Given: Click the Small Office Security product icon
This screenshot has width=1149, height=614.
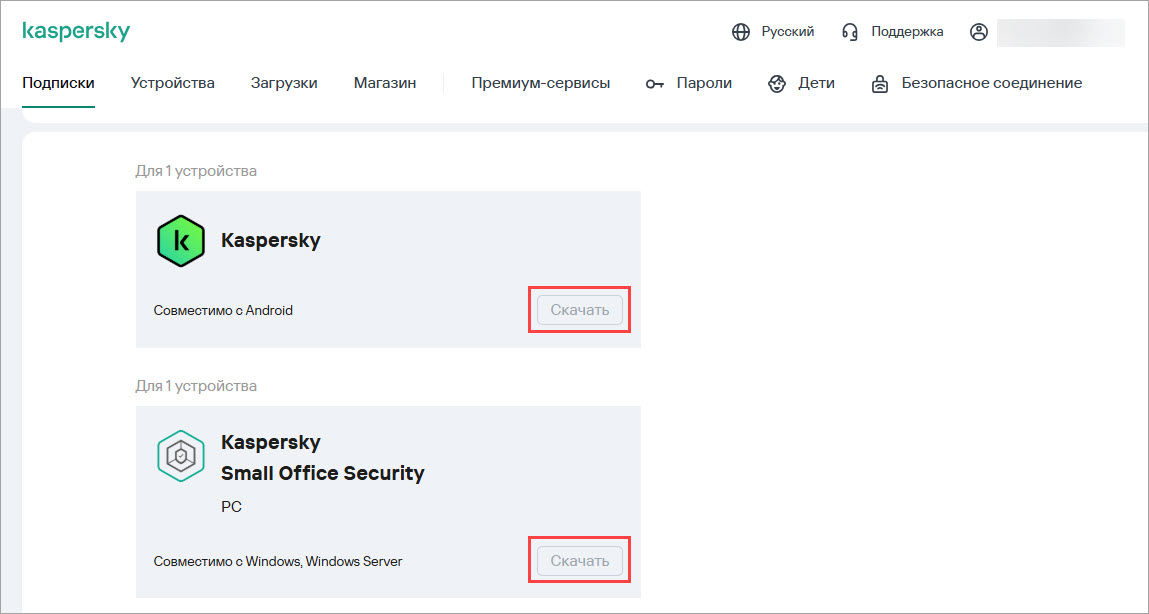Looking at the screenshot, I should click(180, 456).
